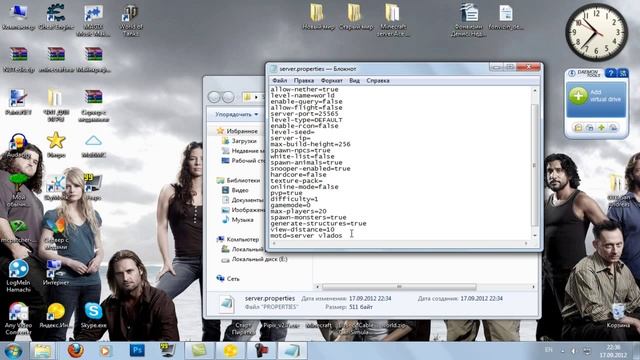Open Яндекс.Интернет desktop icon
Screen dimensions: 640x360
tap(56, 315)
